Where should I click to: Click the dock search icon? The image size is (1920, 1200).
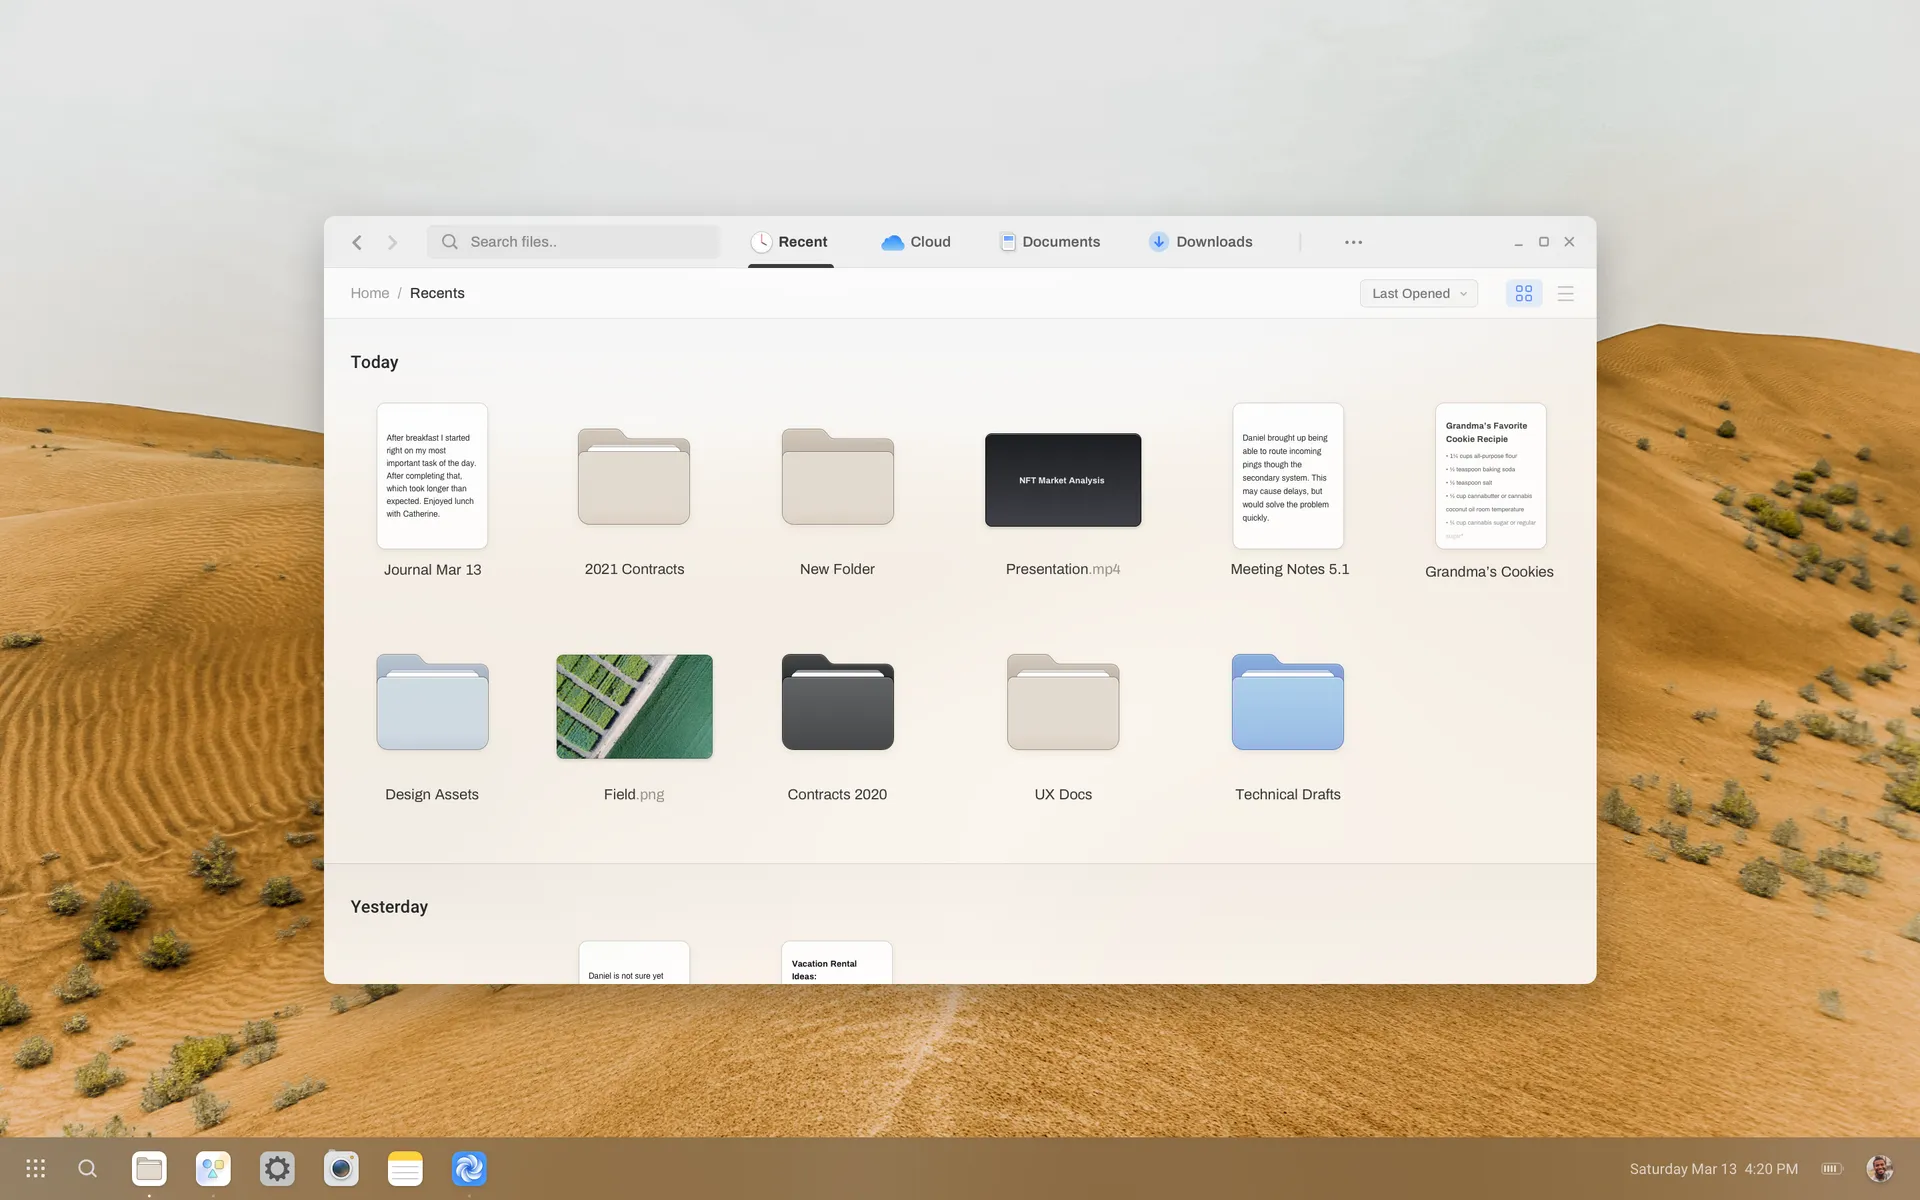tap(88, 1168)
